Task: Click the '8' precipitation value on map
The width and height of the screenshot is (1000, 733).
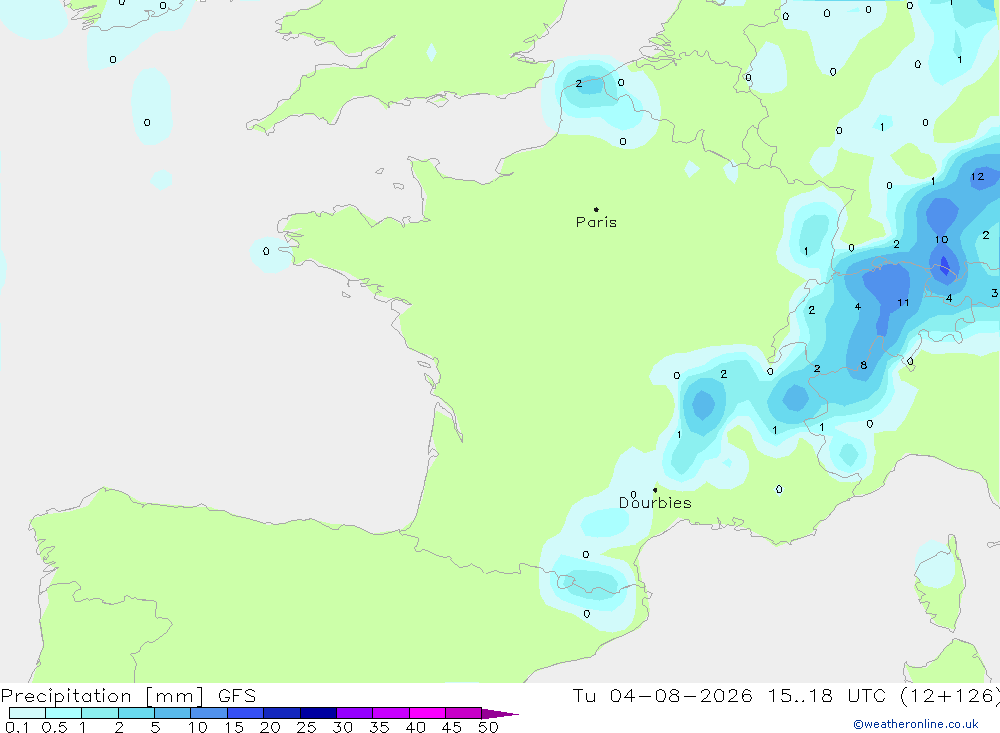Action: [864, 366]
